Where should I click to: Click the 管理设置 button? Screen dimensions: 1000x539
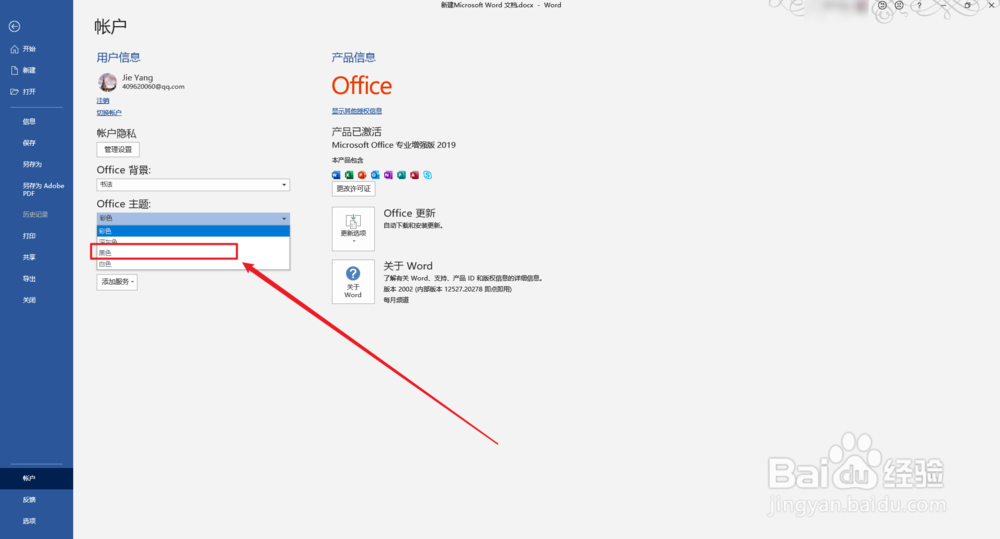[x=118, y=149]
